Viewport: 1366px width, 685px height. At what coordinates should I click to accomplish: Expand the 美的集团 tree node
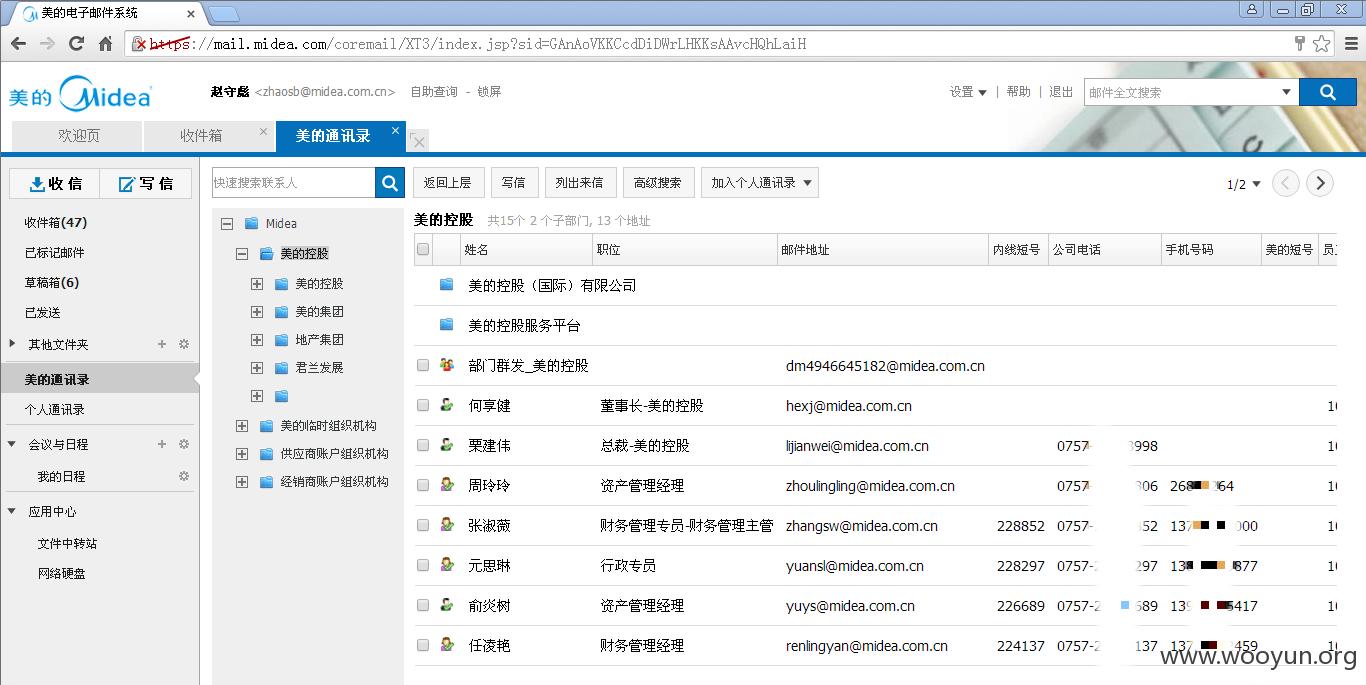click(x=257, y=312)
